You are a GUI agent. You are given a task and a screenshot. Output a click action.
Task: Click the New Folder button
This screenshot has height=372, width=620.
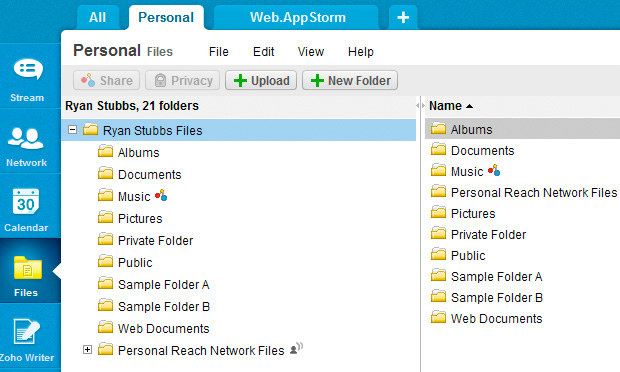click(350, 81)
